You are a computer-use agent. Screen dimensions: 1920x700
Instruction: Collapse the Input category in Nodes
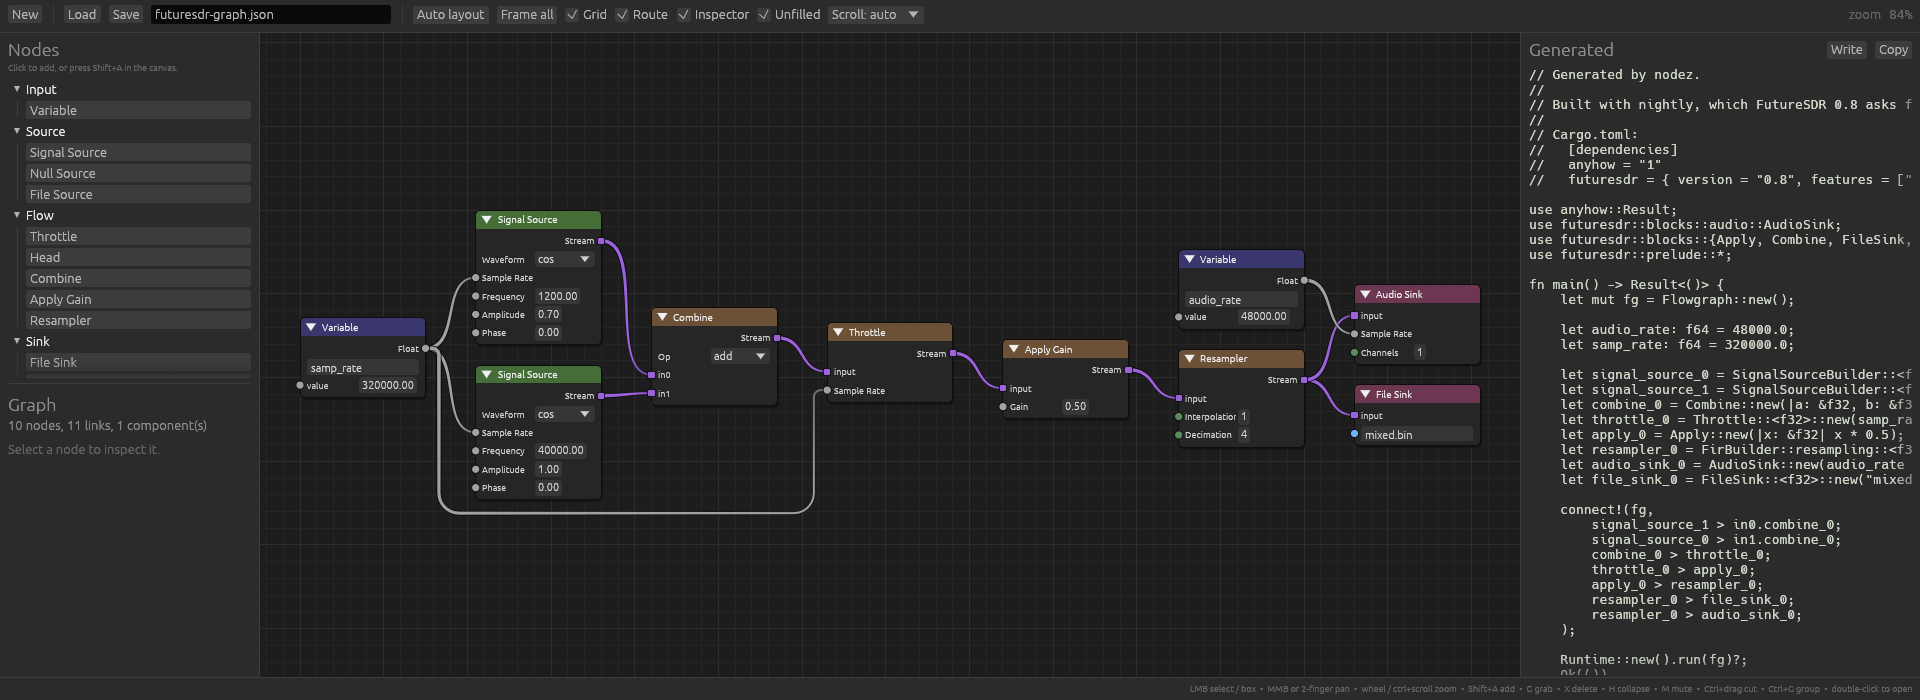[x=17, y=89]
